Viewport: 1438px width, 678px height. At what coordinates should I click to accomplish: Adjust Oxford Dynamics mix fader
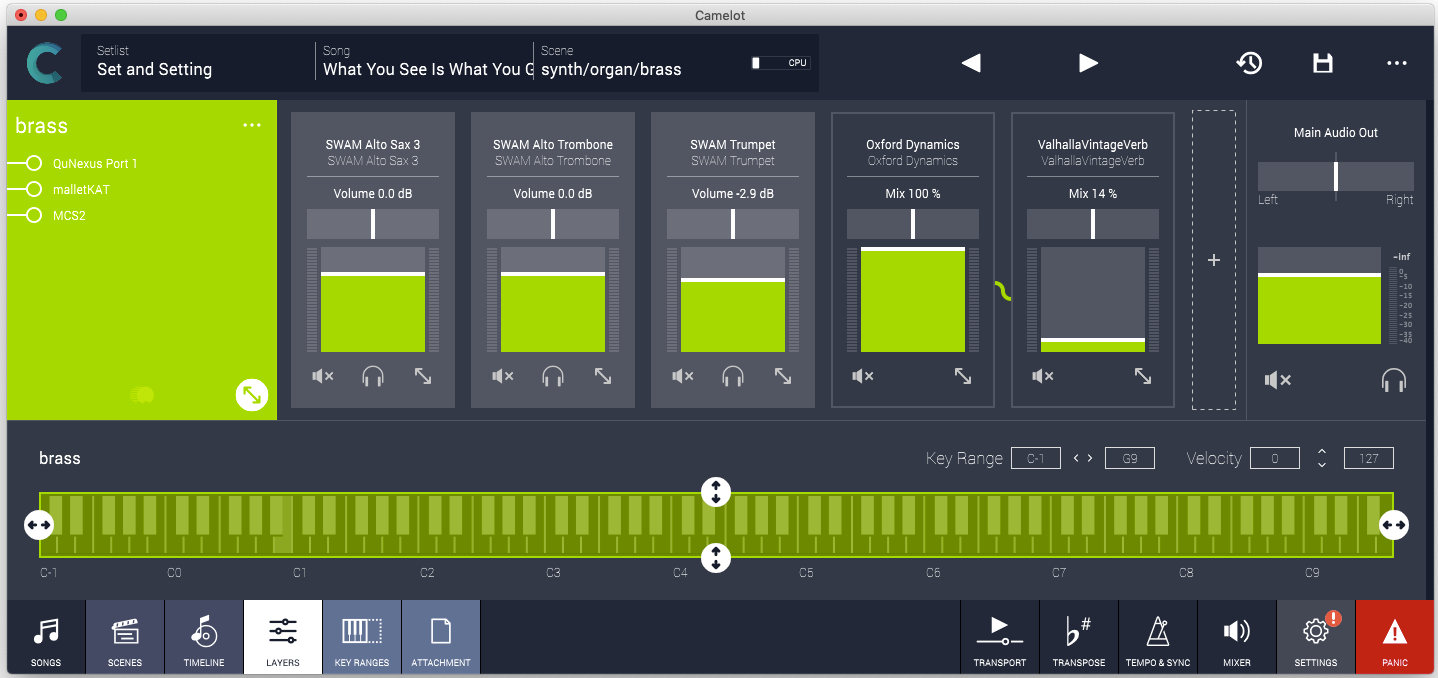[913, 299]
